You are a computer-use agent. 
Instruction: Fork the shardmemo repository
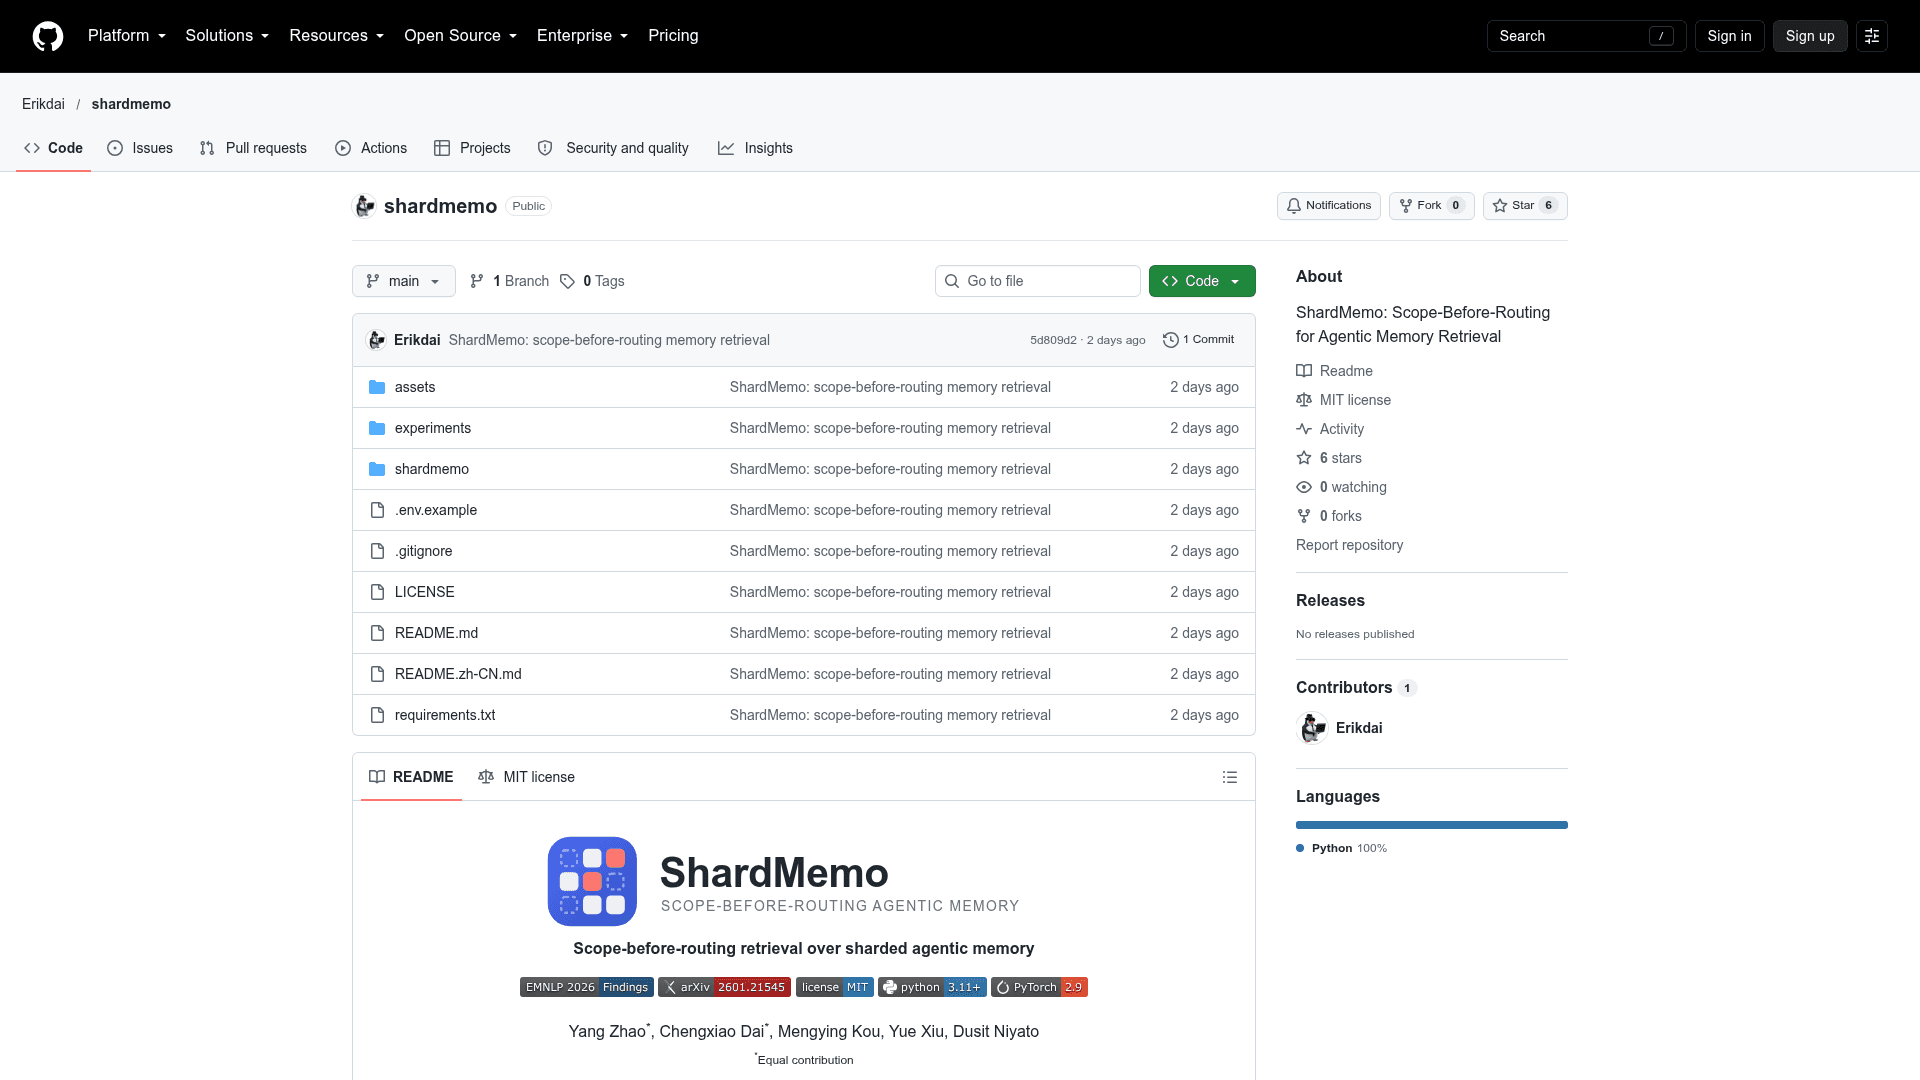tap(1431, 206)
